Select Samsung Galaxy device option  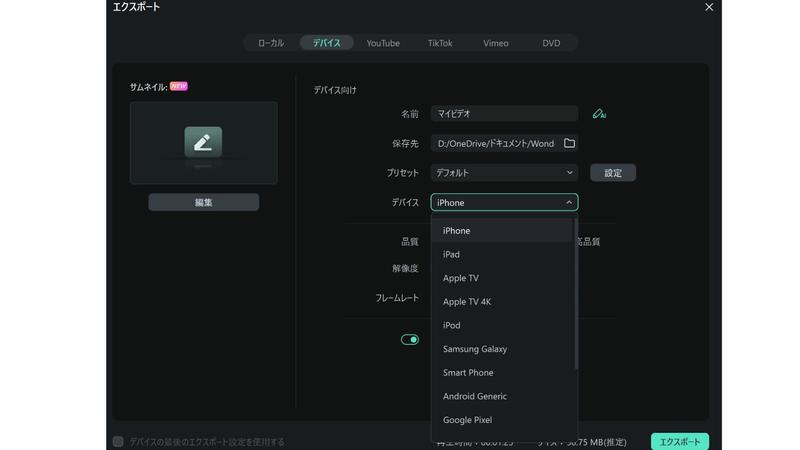coord(503,349)
